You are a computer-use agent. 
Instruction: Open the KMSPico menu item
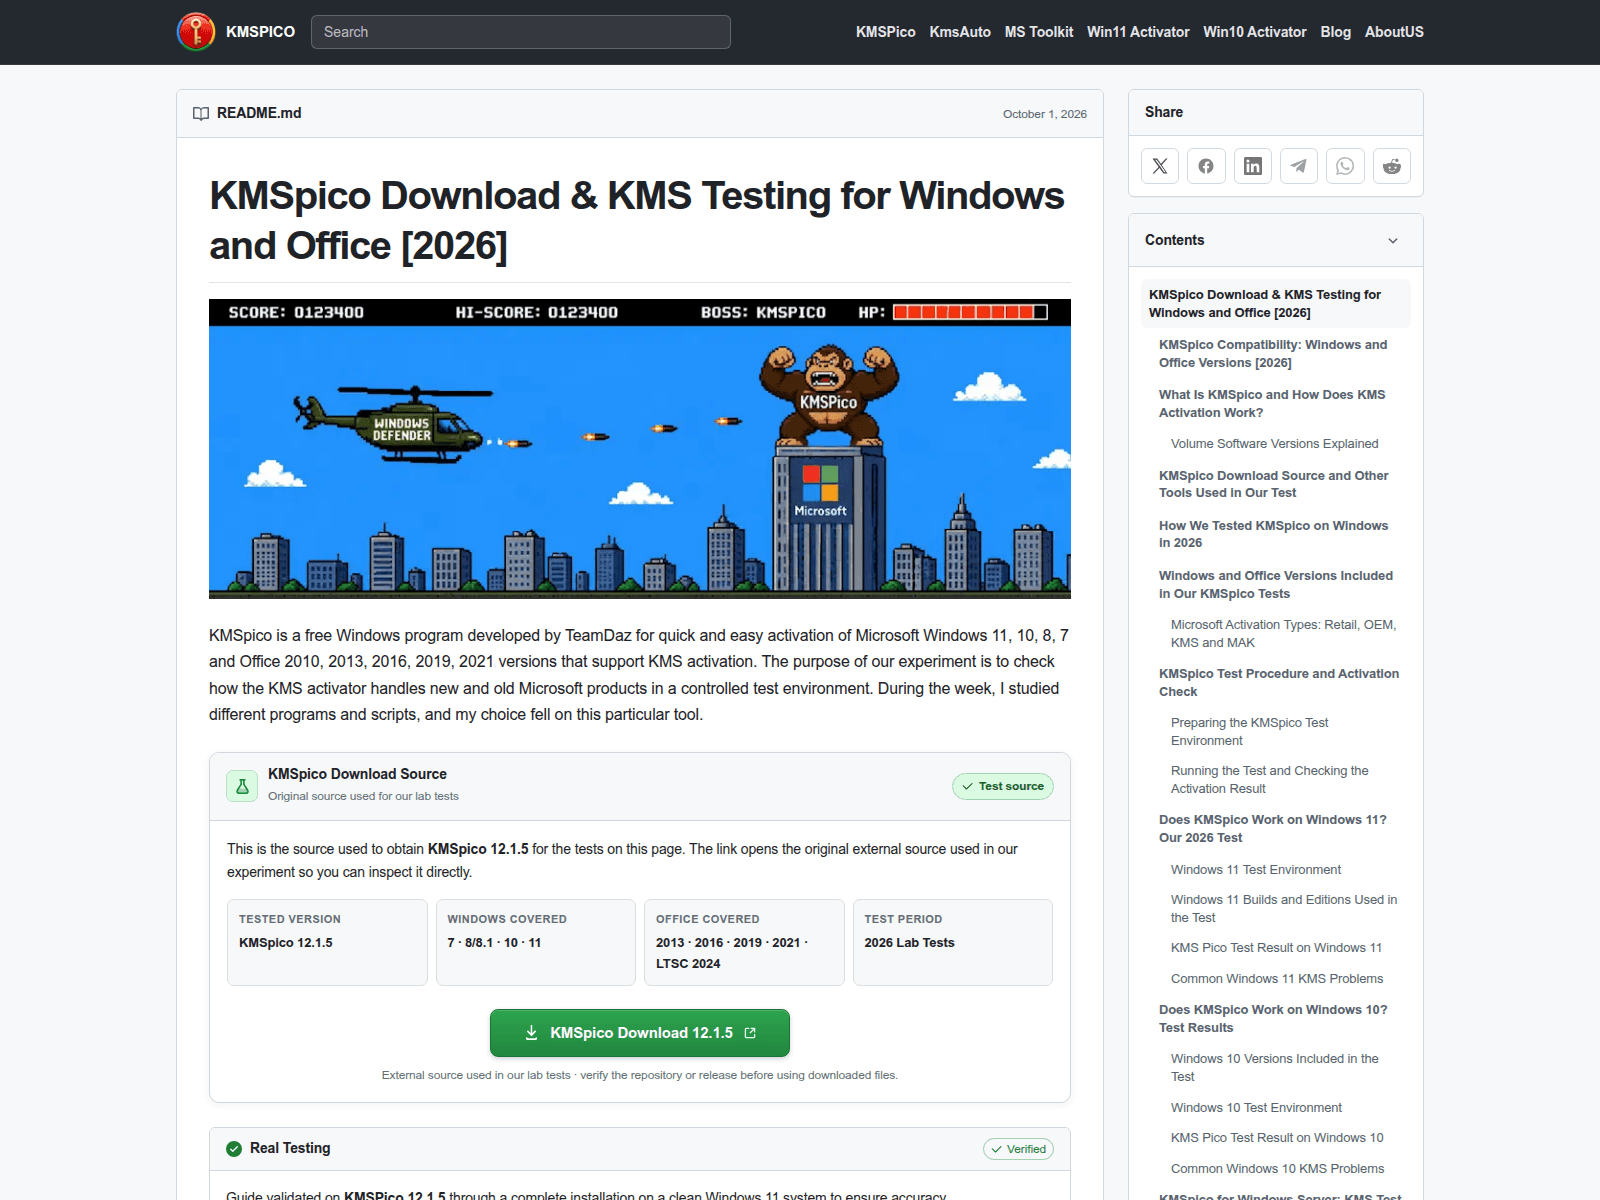tap(885, 32)
